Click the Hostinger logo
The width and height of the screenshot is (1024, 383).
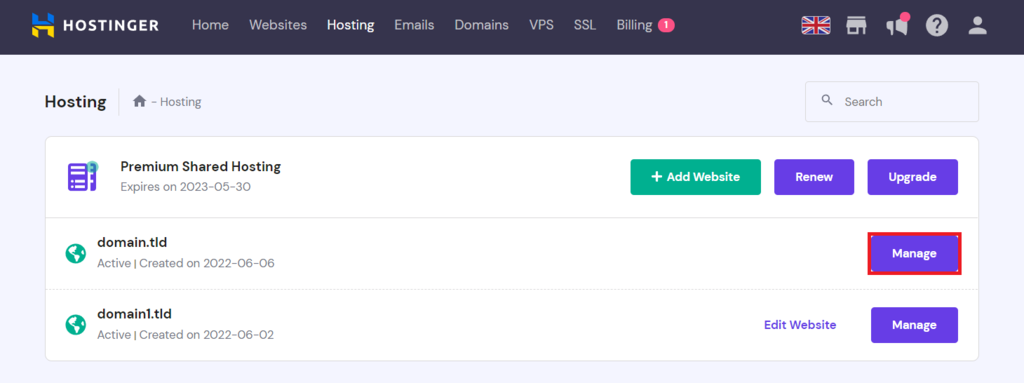(x=95, y=25)
